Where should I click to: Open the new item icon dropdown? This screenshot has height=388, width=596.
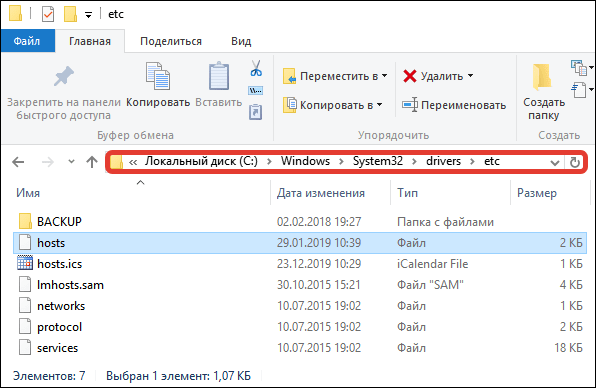click(582, 68)
